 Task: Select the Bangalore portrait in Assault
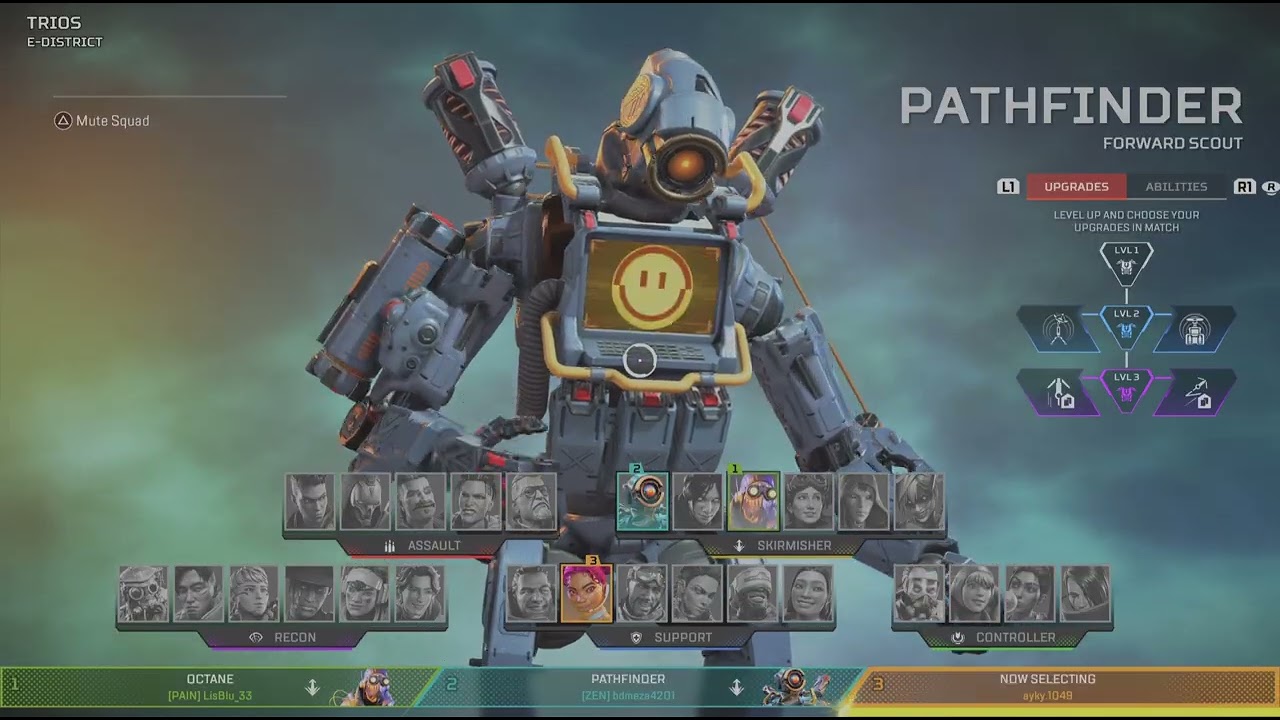(x=311, y=502)
